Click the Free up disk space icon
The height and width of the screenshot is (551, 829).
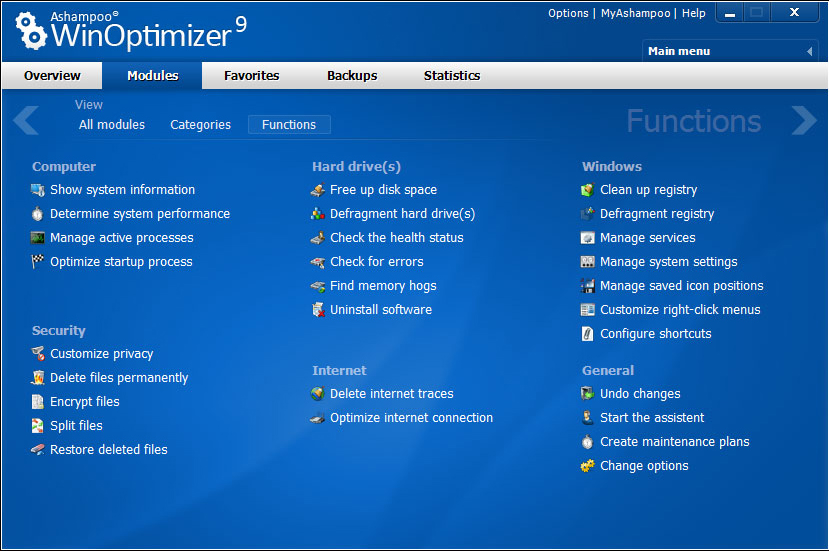point(318,190)
